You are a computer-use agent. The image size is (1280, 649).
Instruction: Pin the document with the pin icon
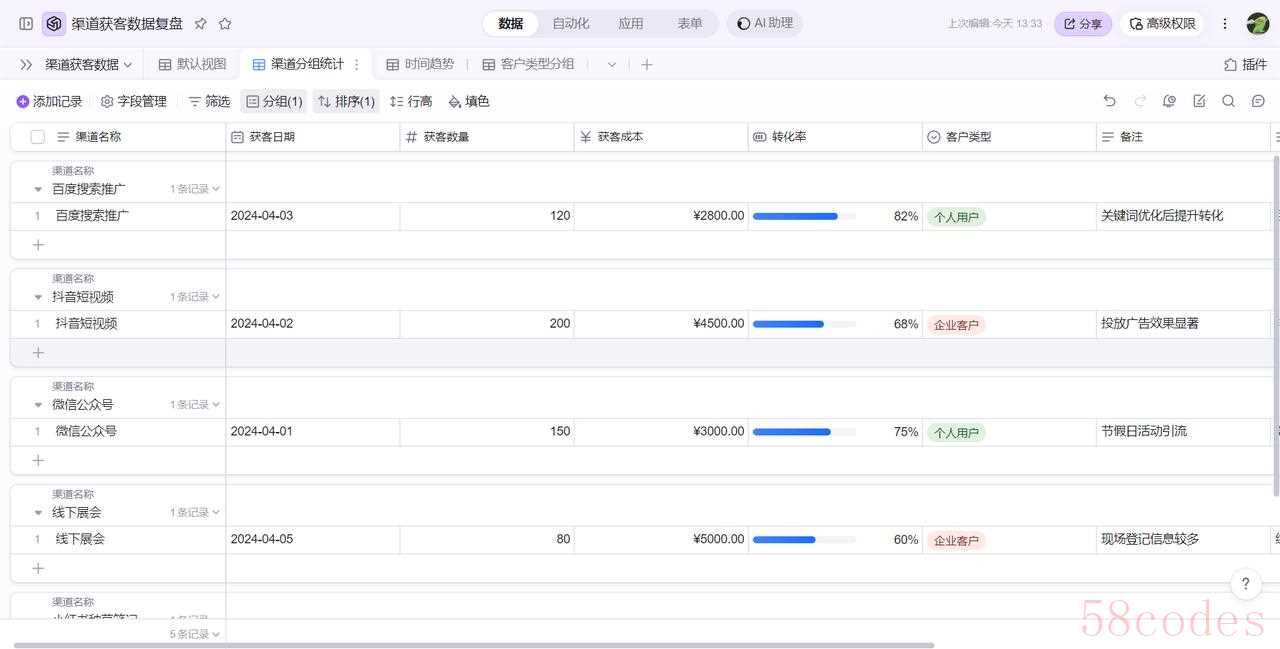tap(201, 23)
